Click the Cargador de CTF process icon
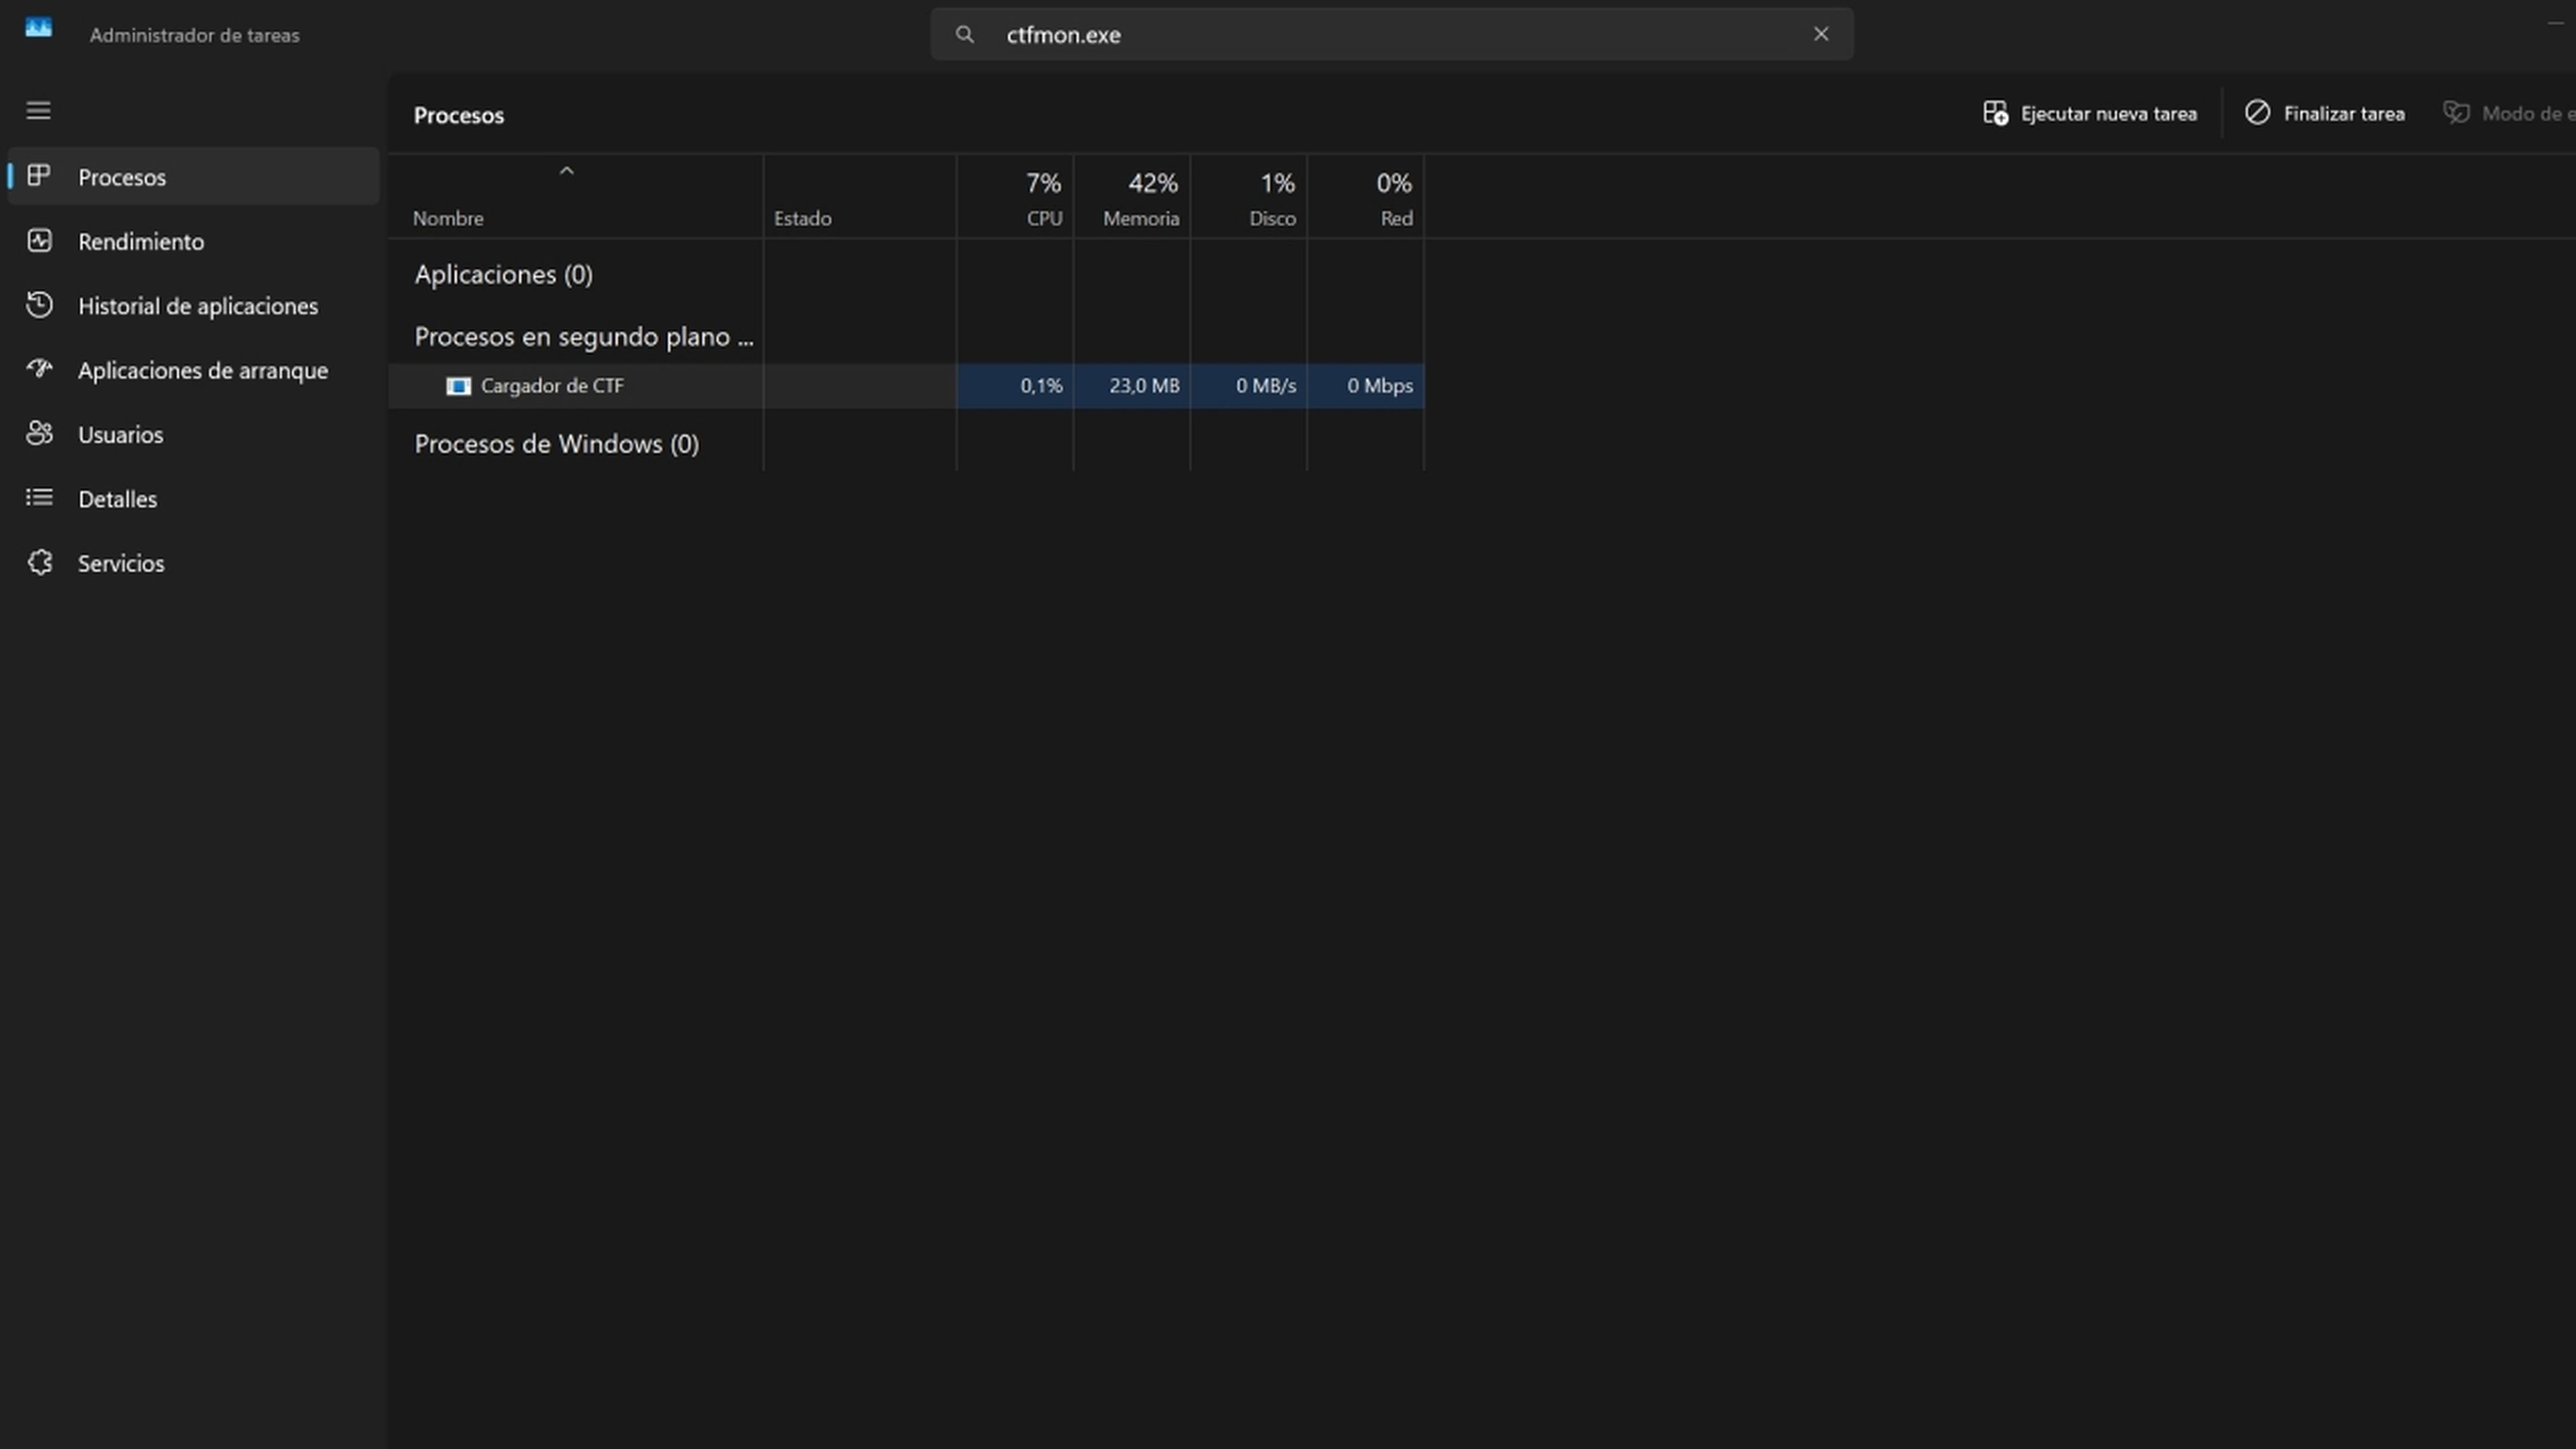The width and height of the screenshot is (2576, 1449). pyautogui.click(x=458, y=386)
